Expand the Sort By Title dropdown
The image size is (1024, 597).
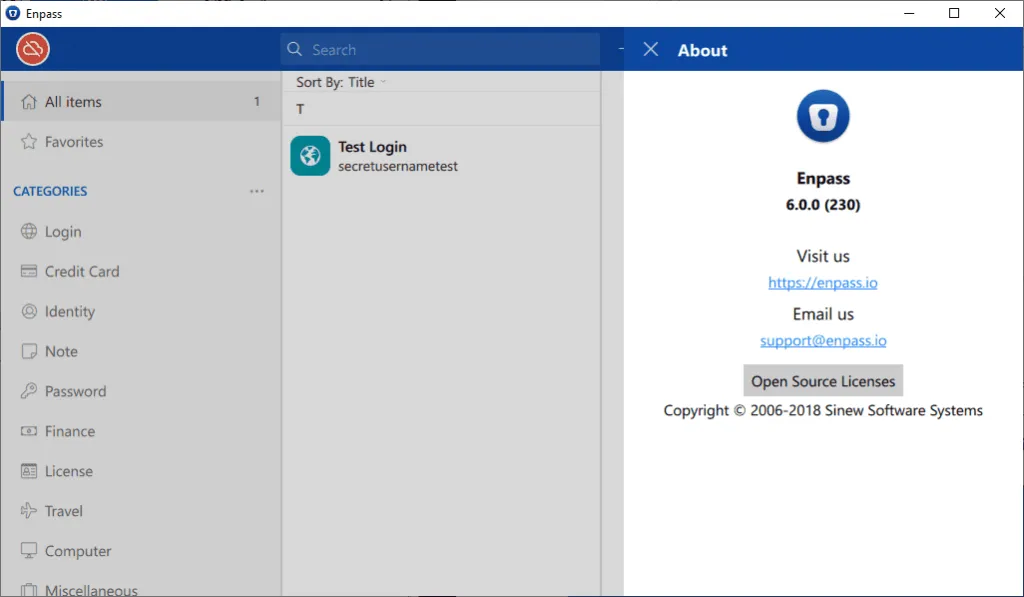point(341,82)
